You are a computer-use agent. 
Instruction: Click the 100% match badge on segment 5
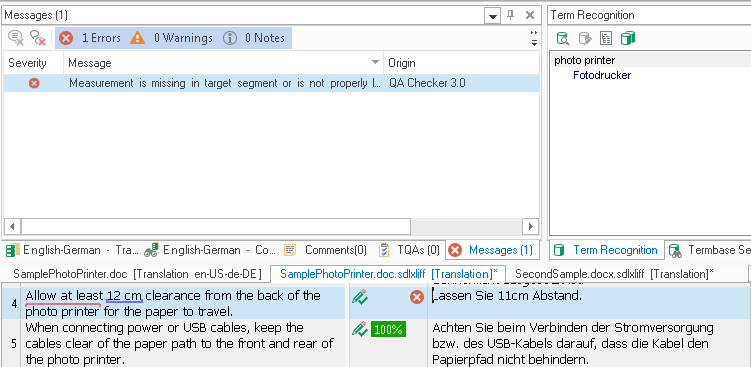tap(388, 330)
